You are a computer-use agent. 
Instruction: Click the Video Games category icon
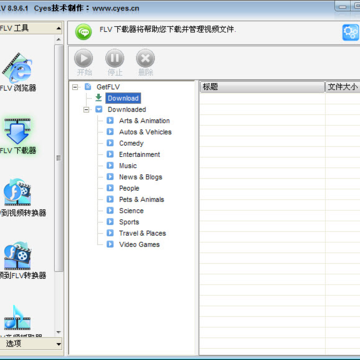tap(110, 244)
